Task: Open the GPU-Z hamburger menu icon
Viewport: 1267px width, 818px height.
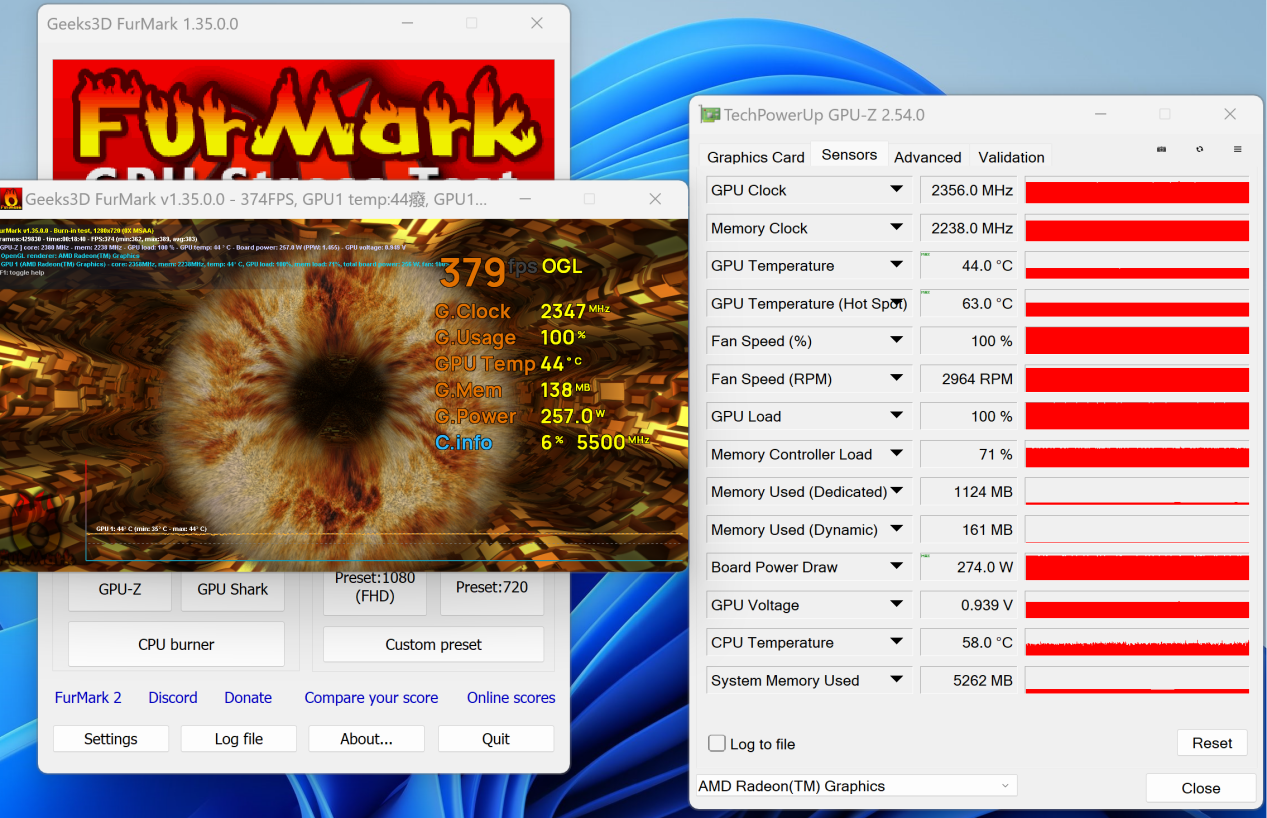Action: pos(1237,149)
